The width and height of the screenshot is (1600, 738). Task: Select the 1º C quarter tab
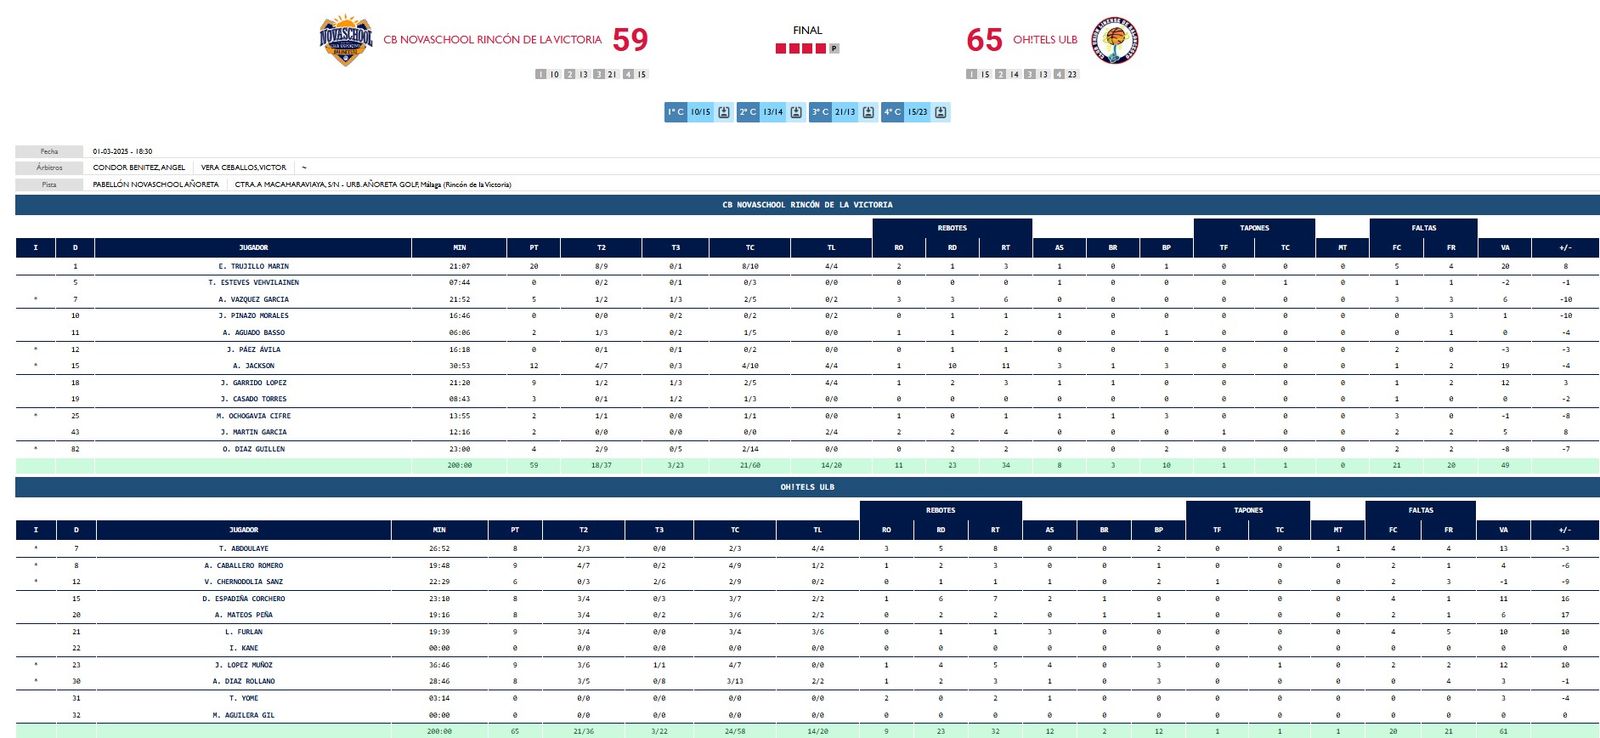676,112
